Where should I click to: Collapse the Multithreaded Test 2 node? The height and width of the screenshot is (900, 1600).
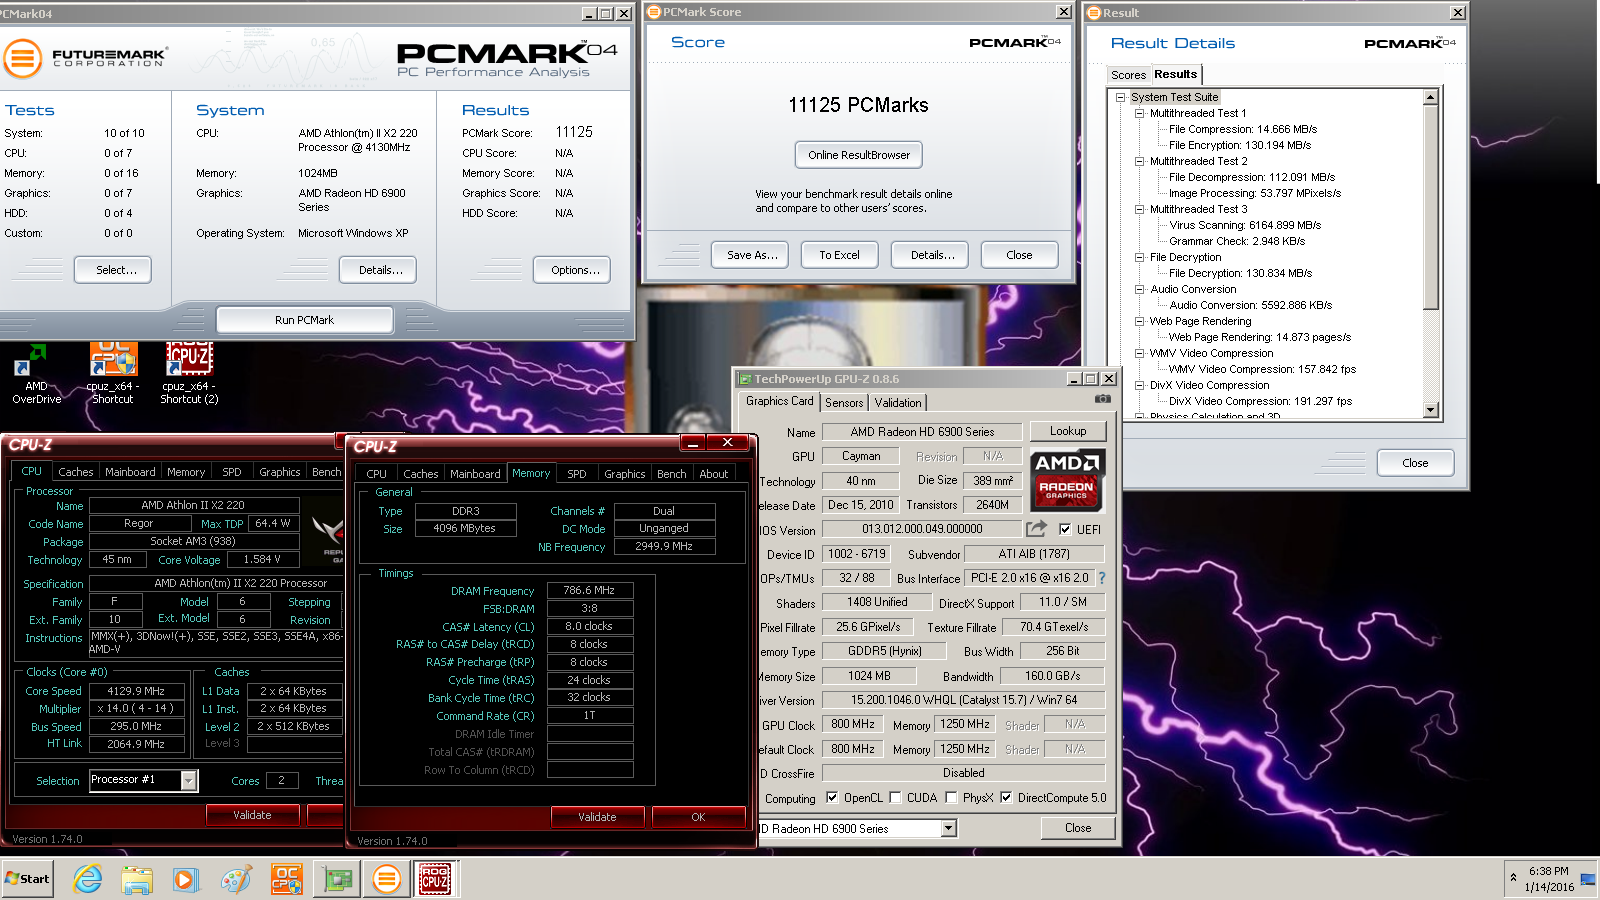pos(1139,161)
